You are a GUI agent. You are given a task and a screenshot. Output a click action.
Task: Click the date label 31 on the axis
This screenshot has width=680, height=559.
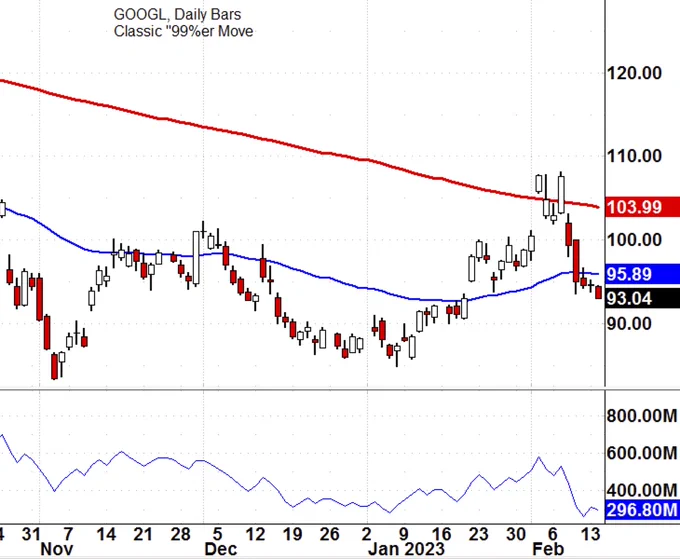click(32, 534)
